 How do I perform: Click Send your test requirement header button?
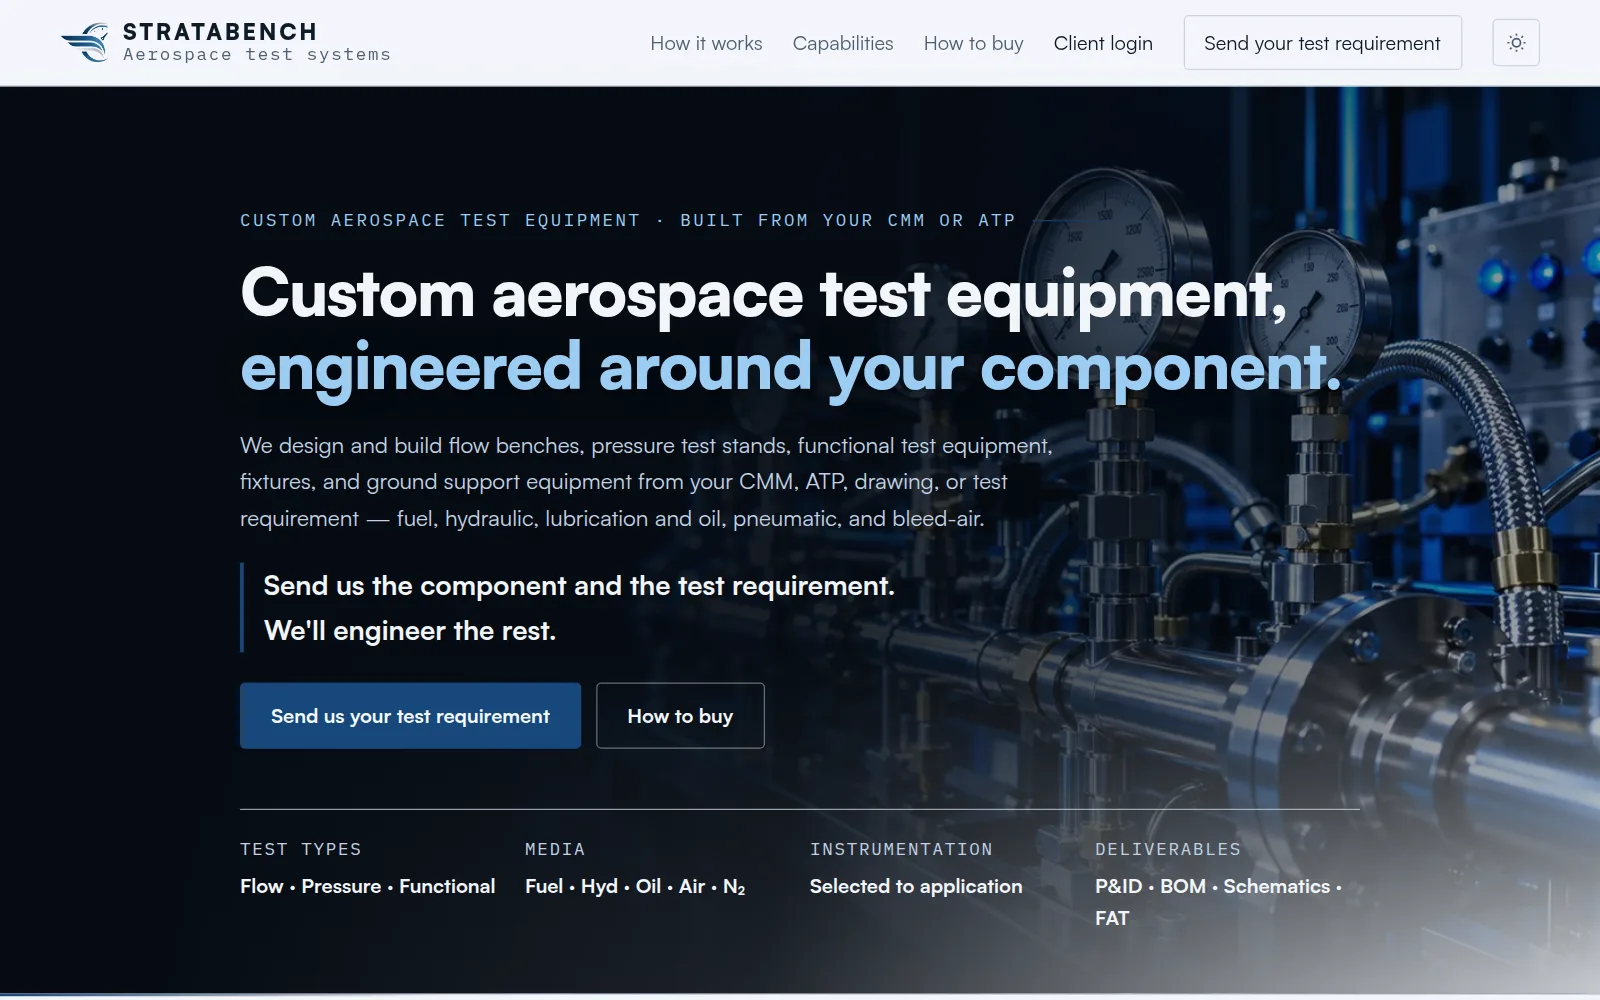pyautogui.click(x=1322, y=43)
